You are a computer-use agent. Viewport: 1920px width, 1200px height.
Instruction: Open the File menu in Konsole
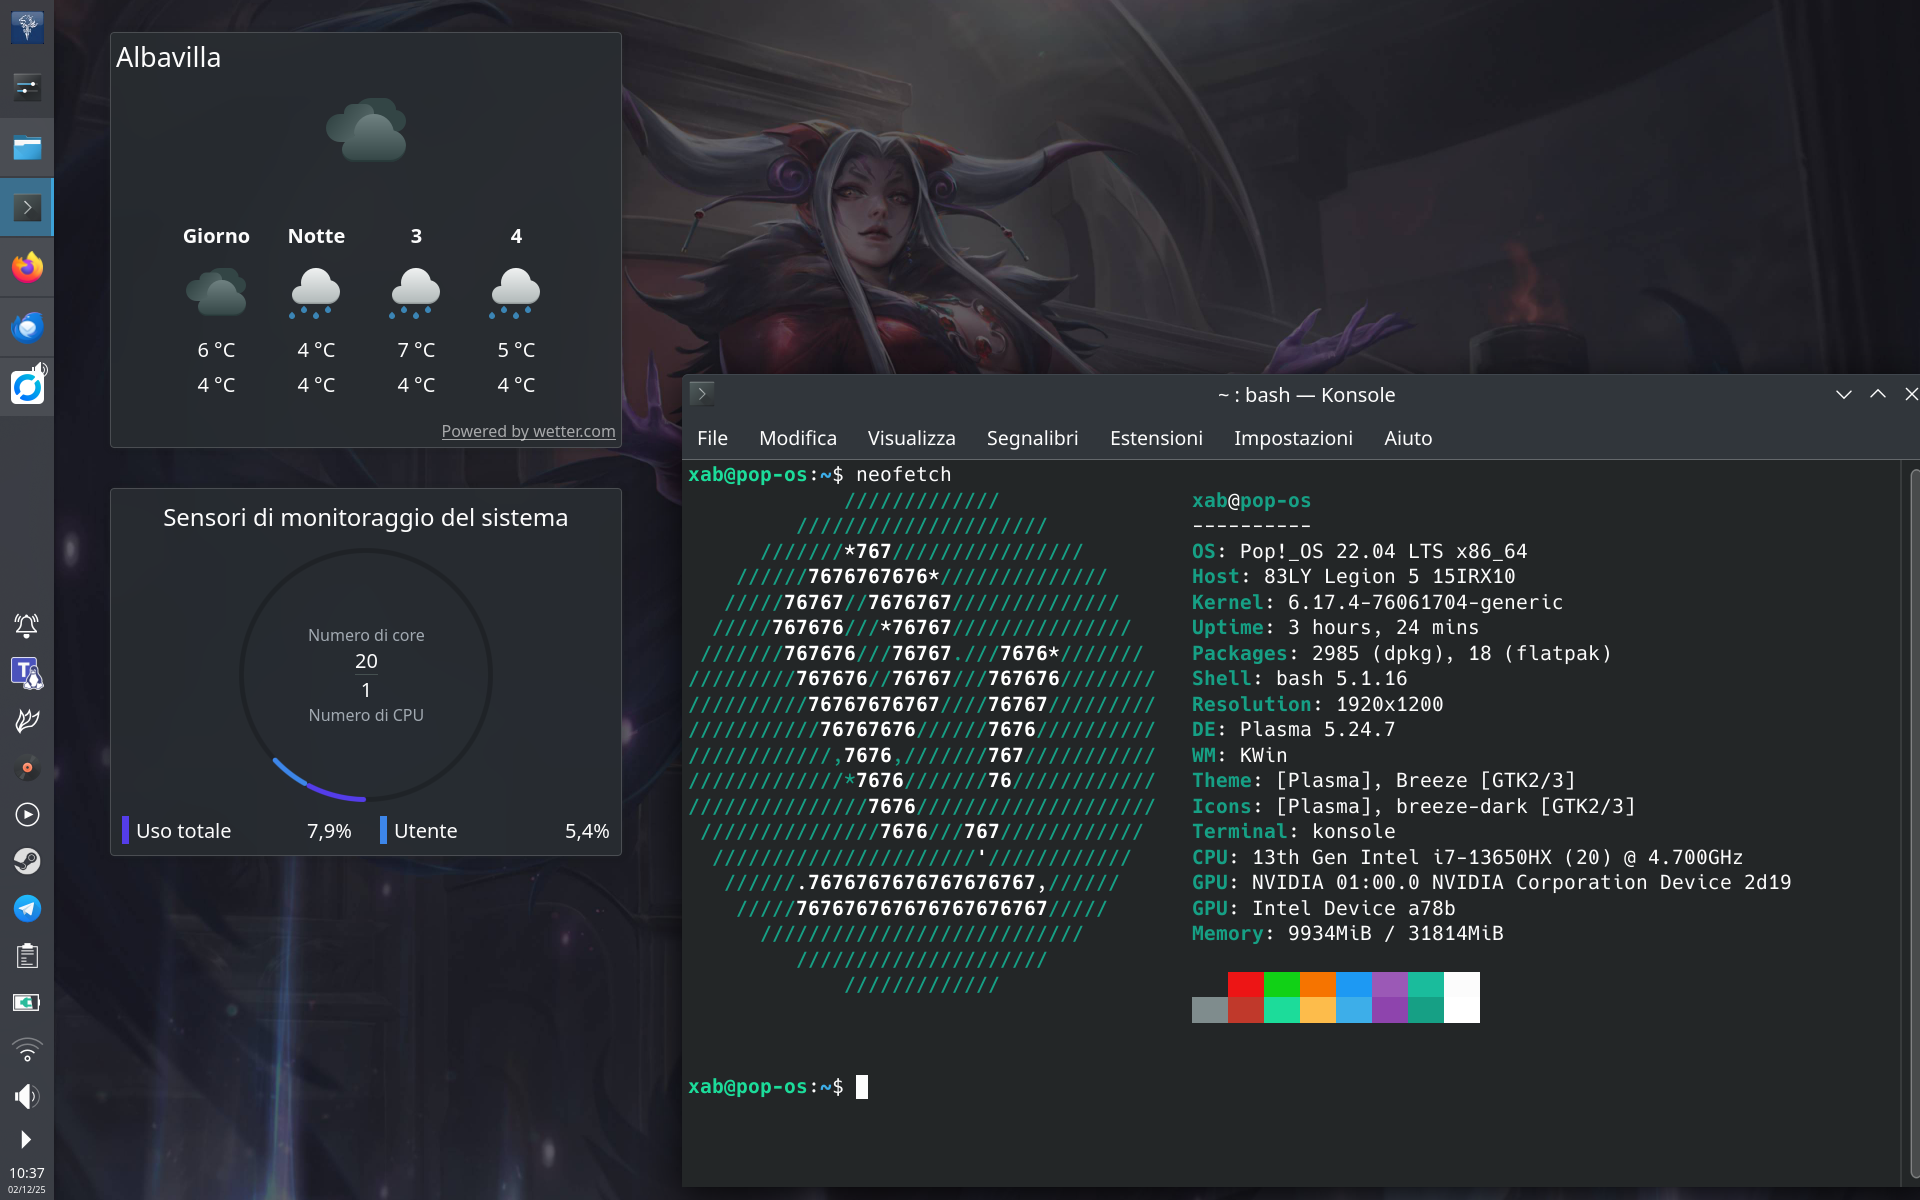pyautogui.click(x=712, y=438)
